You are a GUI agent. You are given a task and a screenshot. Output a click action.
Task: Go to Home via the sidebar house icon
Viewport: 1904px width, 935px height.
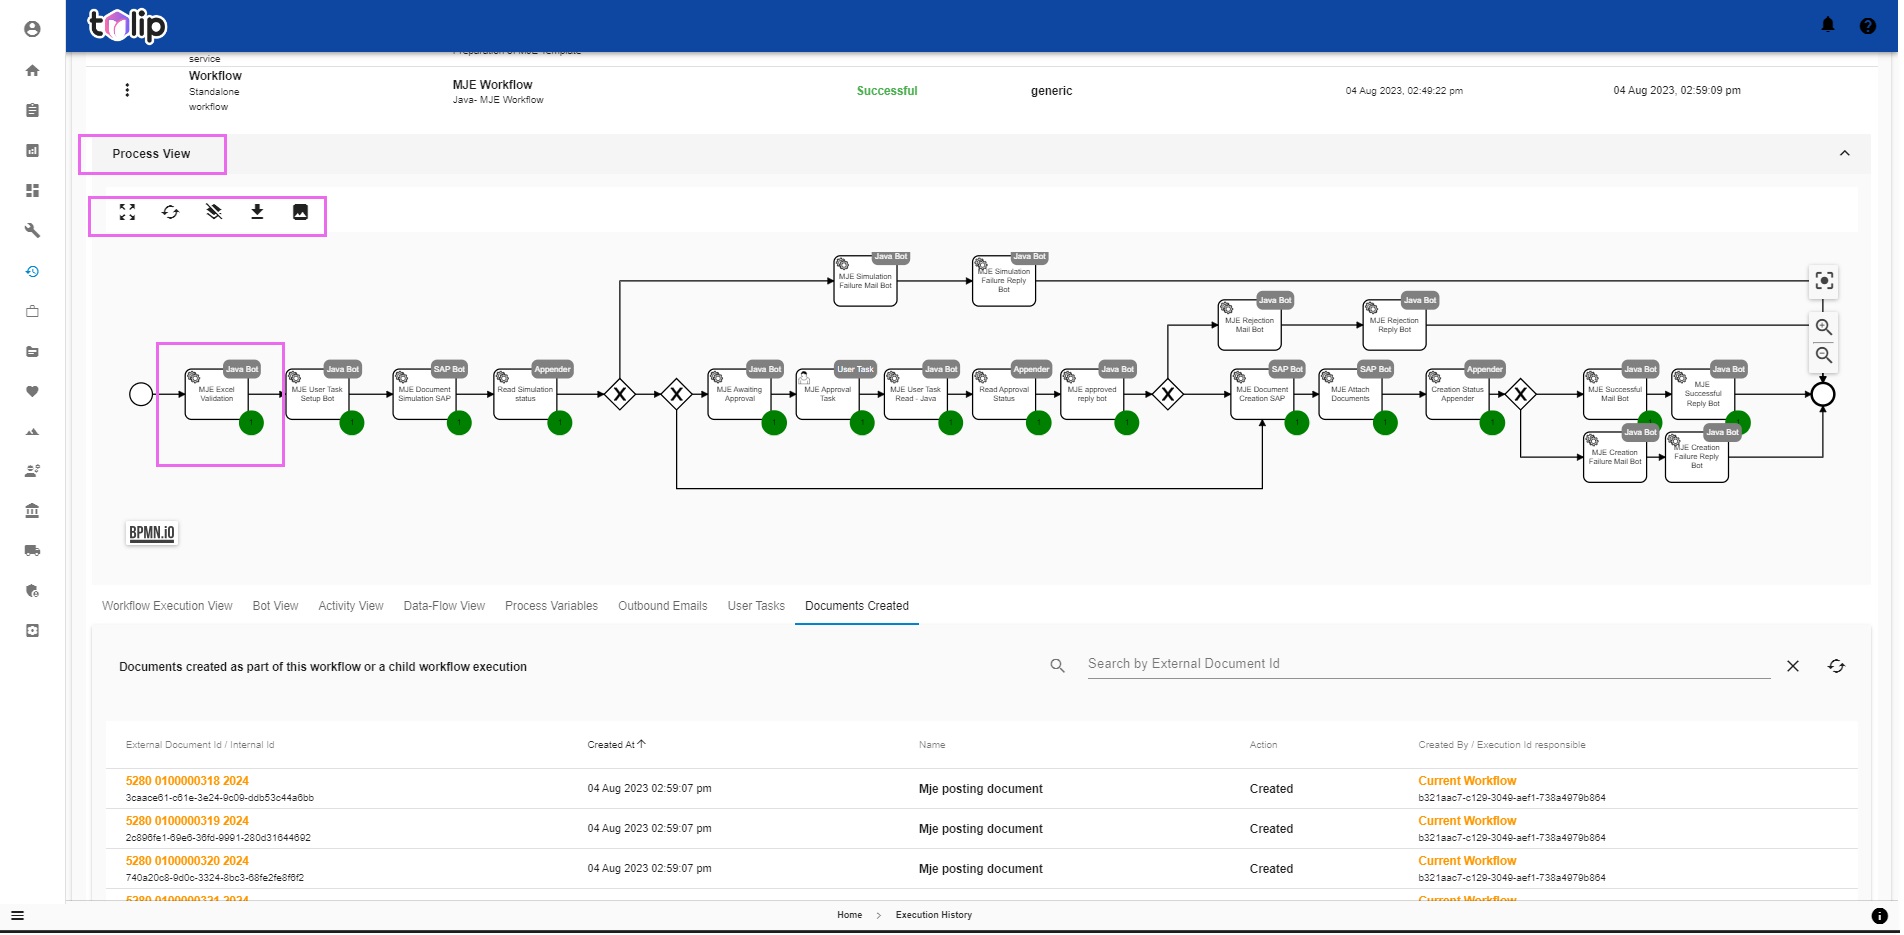32,70
